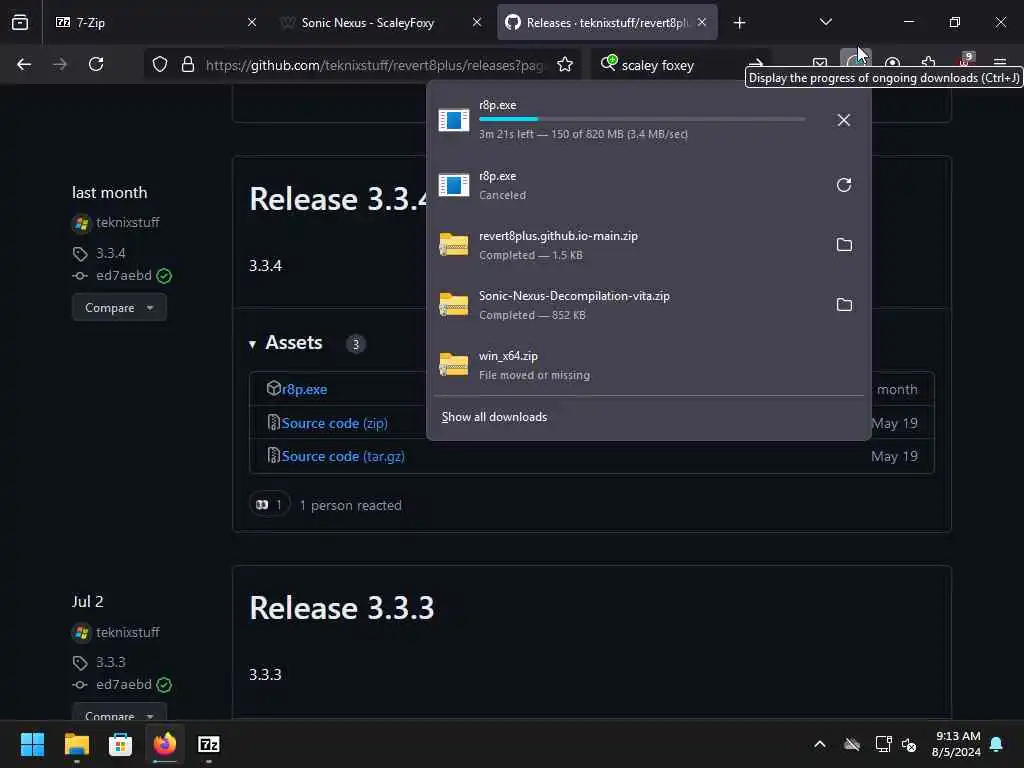Open the extensions puzzle icon
The width and height of the screenshot is (1024, 768).
point(928,63)
